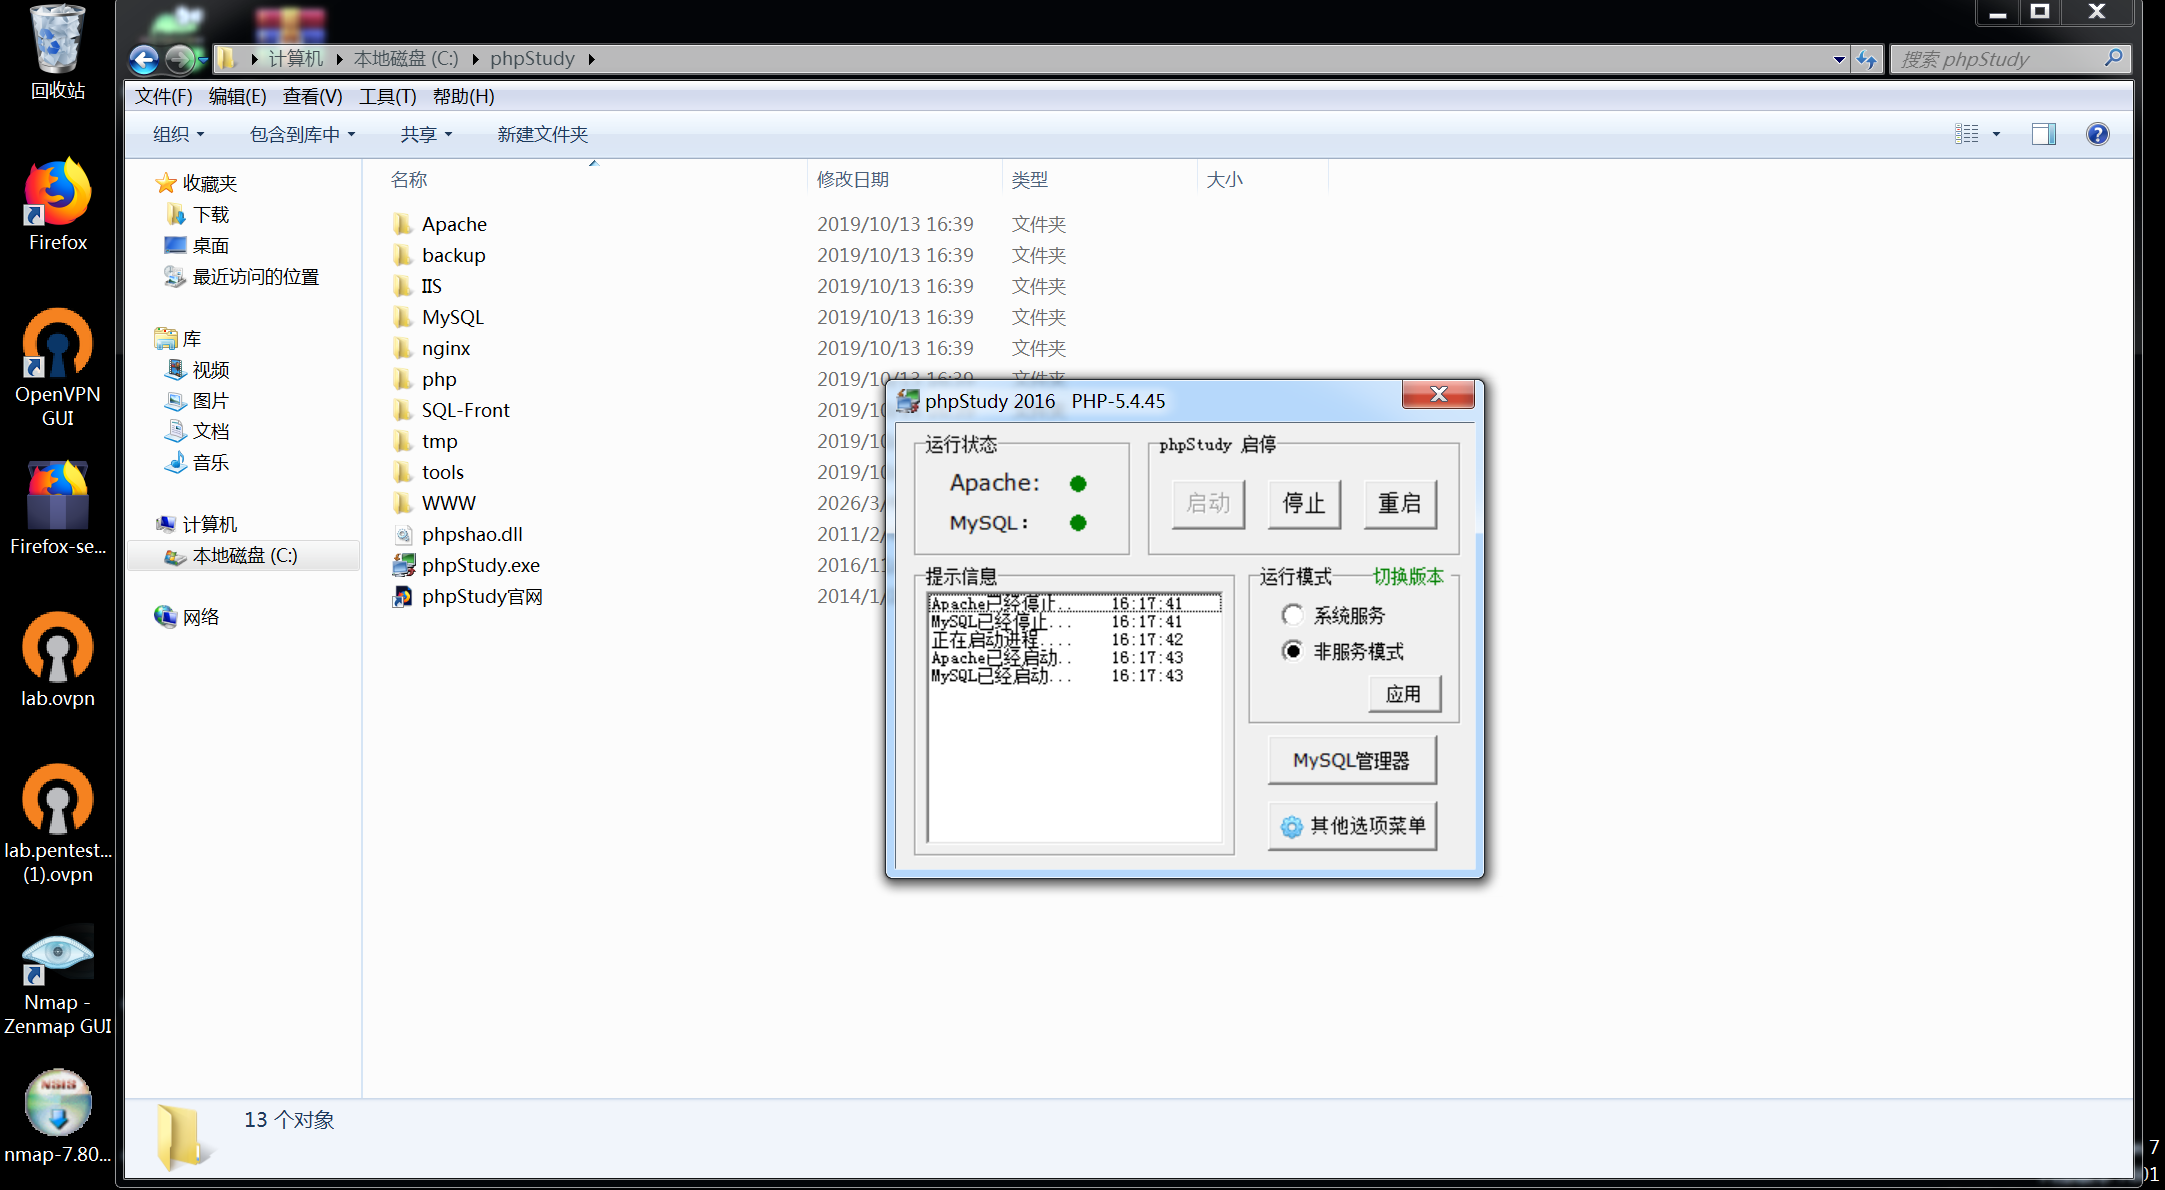Screen dimensions: 2165x1190
Task: Open the 工具(T) menu
Action: pyautogui.click(x=387, y=96)
